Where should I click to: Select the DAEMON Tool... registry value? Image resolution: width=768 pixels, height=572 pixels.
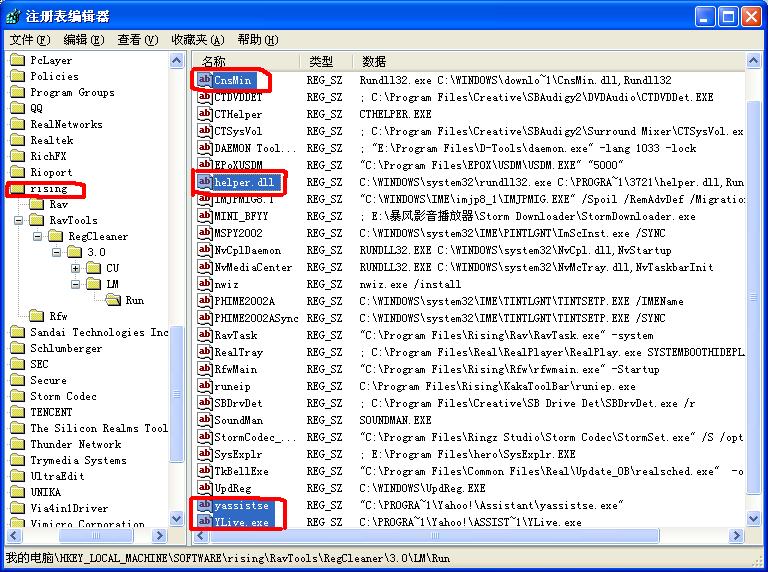255,148
